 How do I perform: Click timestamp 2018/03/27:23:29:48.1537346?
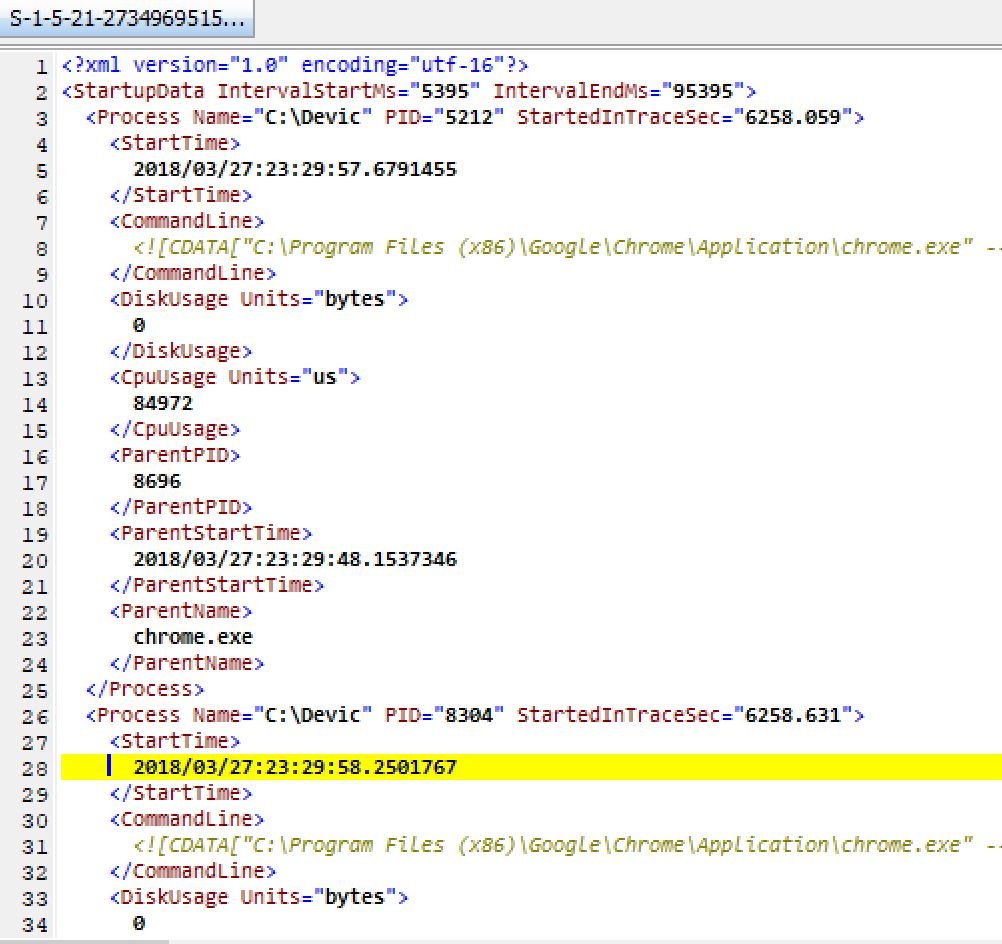tap(295, 559)
